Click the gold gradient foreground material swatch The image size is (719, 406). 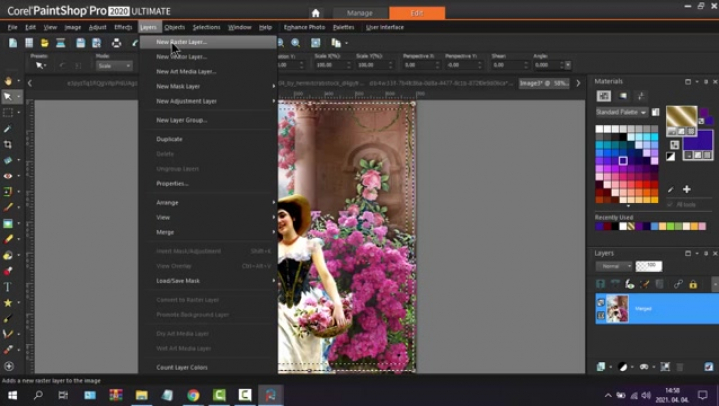[x=681, y=116]
